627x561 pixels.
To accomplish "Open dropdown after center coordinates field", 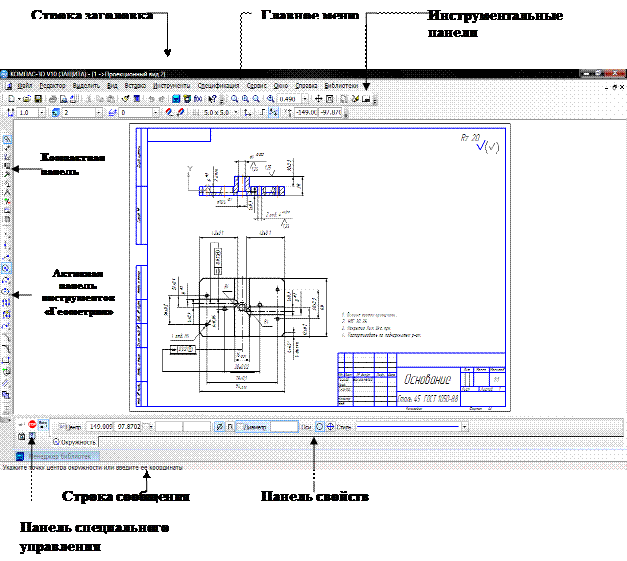I will coord(150,427).
